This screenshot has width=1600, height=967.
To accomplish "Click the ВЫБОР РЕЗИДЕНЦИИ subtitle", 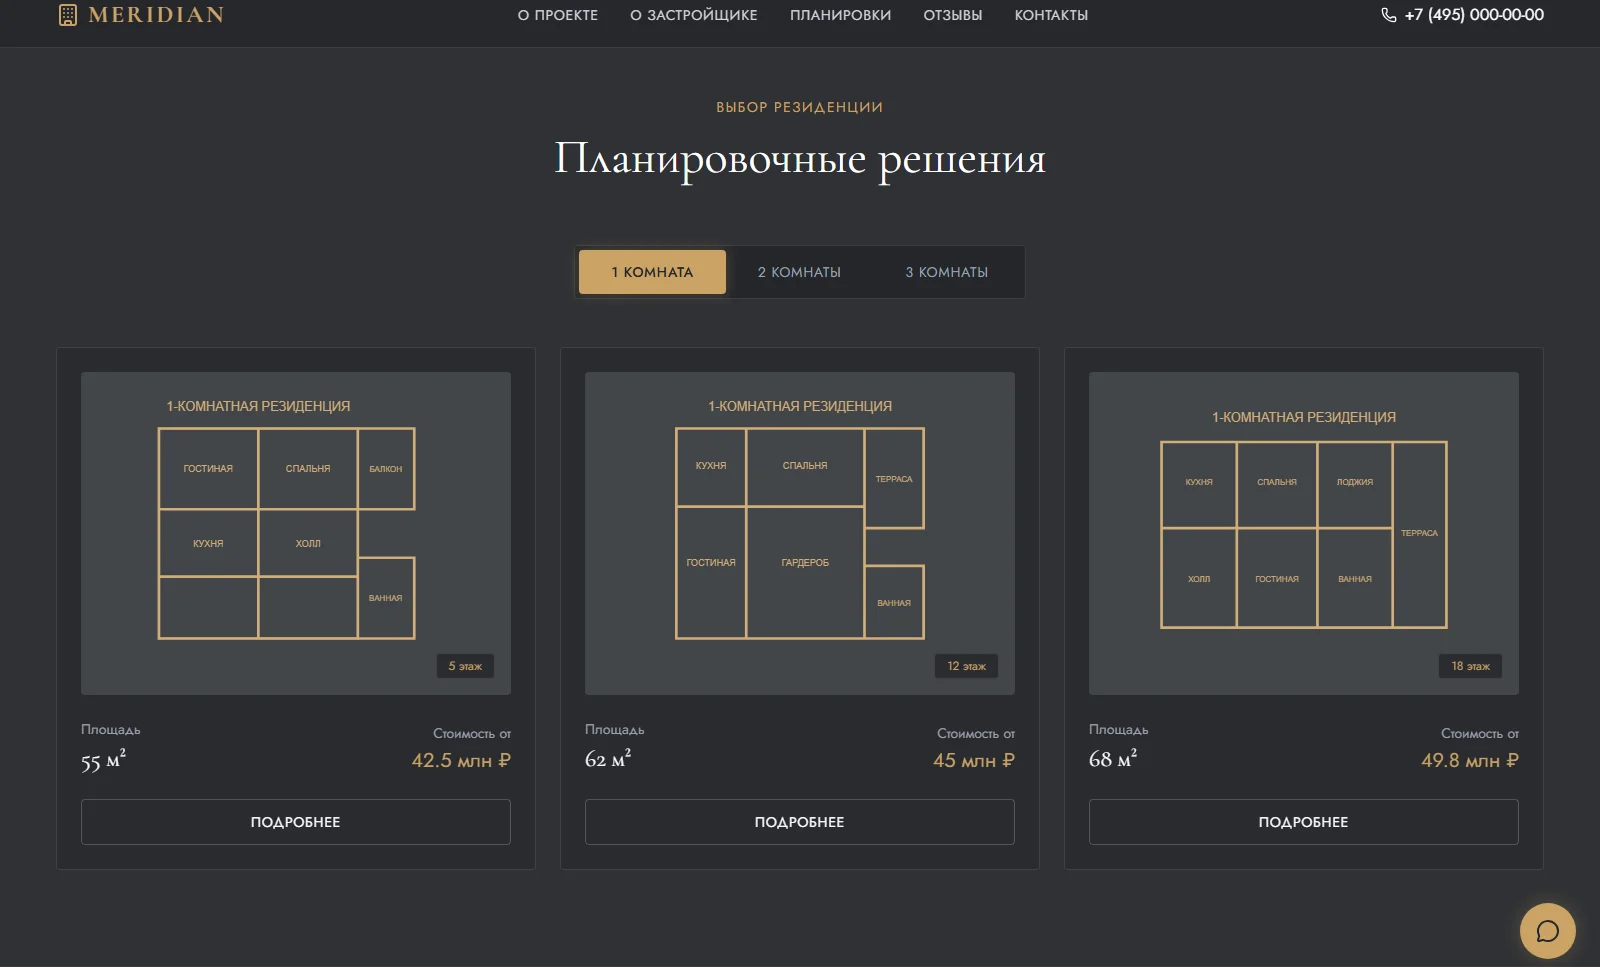I will [800, 107].
